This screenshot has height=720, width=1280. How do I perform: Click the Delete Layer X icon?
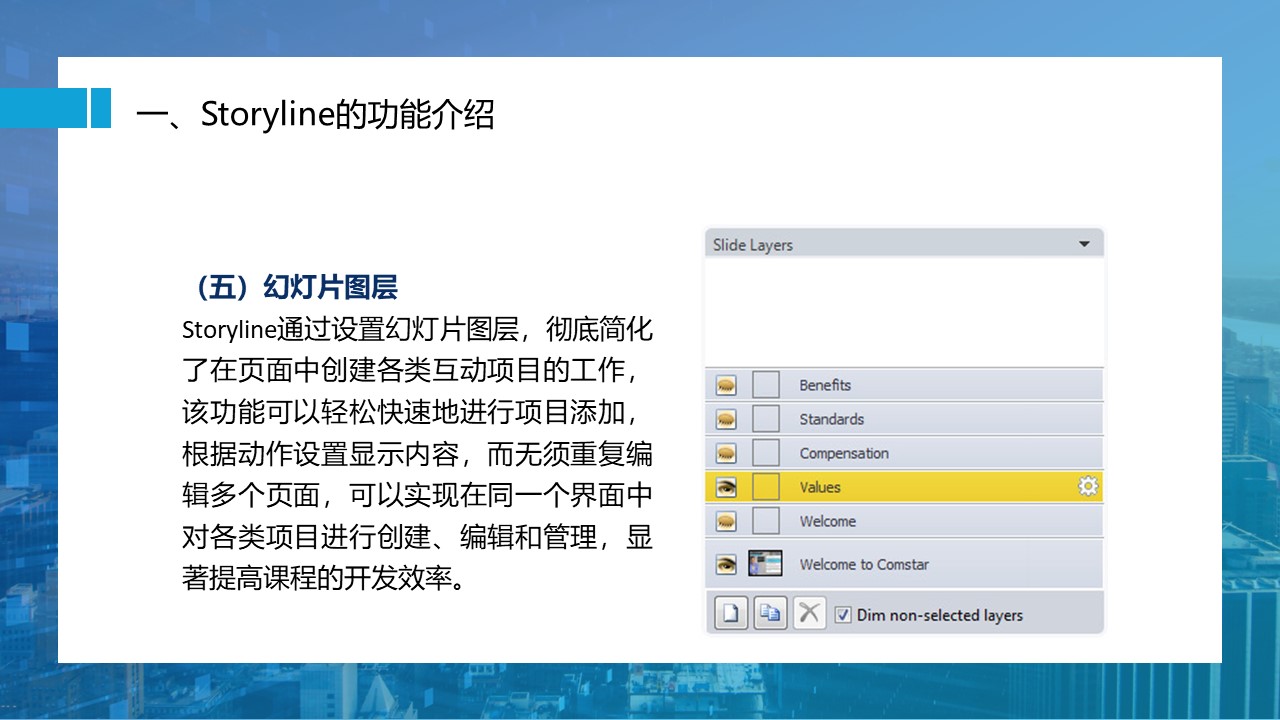(x=809, y=614)
